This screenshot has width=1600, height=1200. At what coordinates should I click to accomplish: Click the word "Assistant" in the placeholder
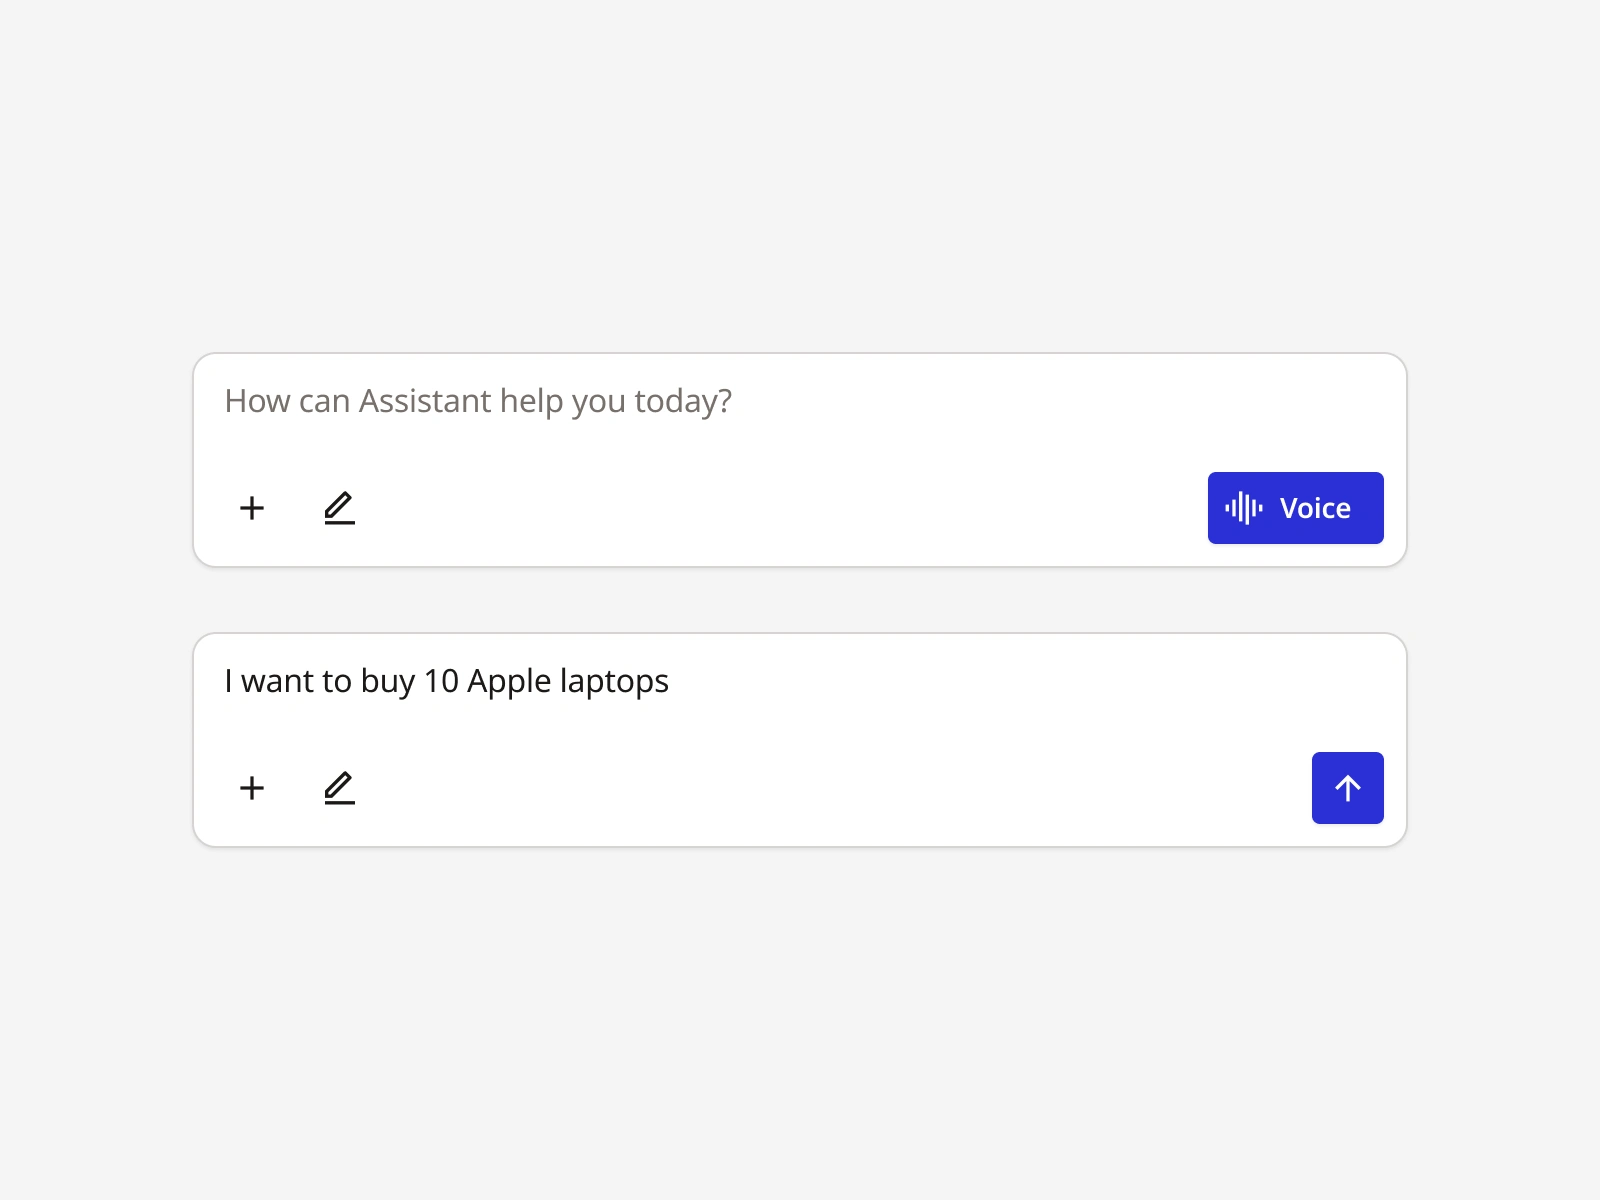coord(425,401)
